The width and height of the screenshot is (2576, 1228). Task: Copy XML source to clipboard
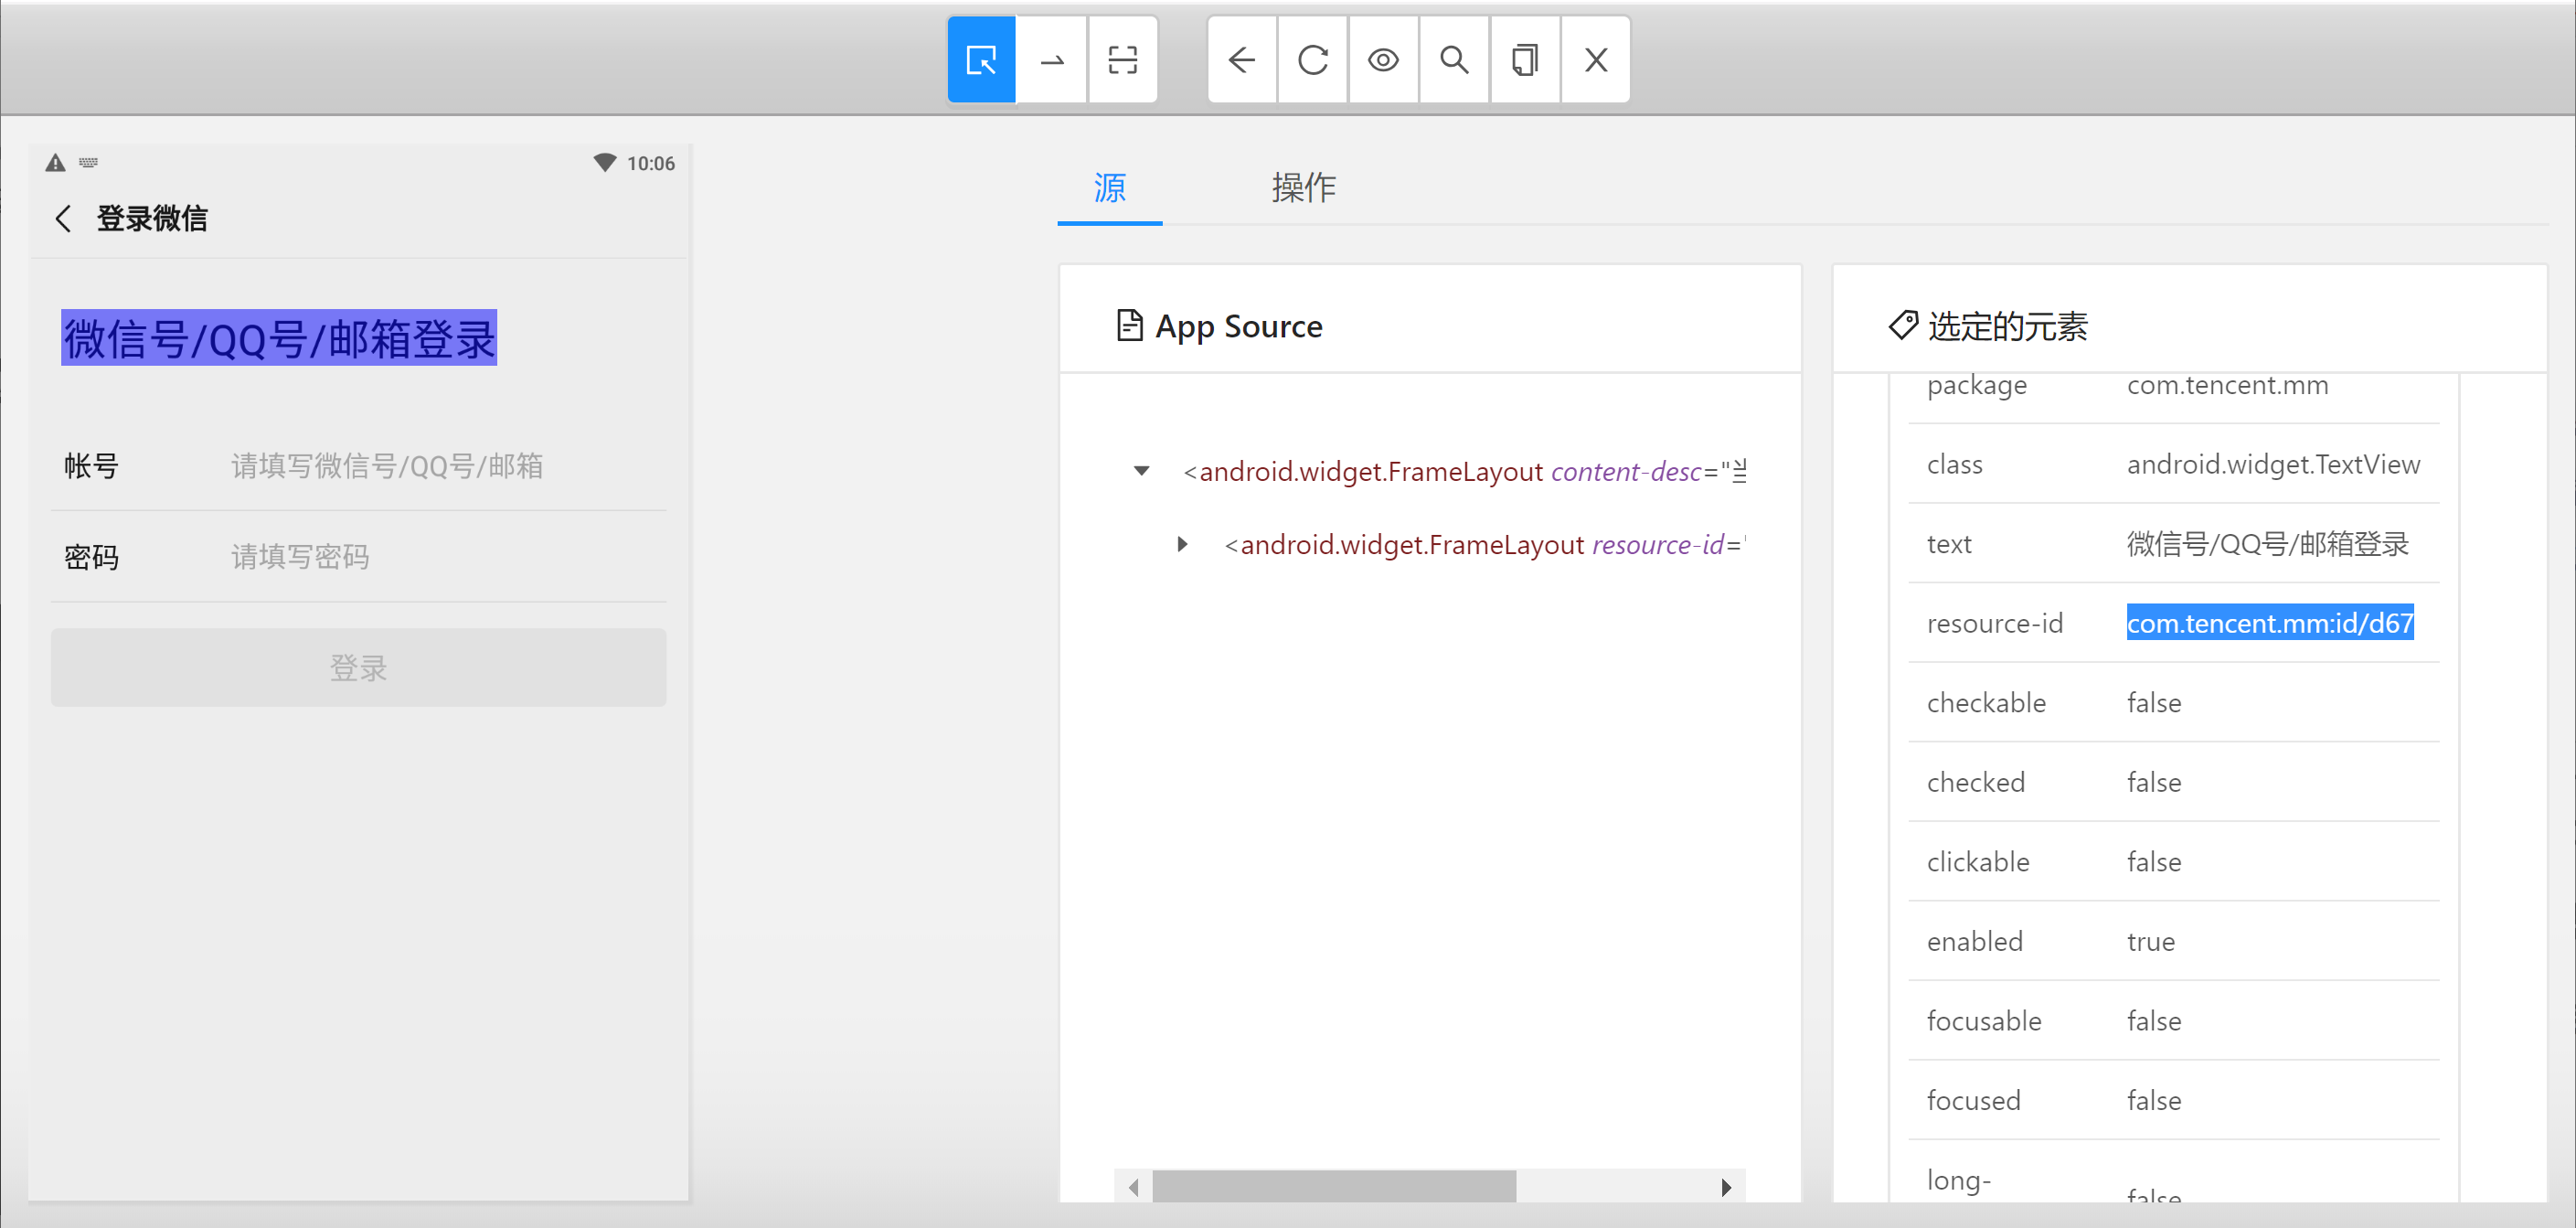(1525, 60)
